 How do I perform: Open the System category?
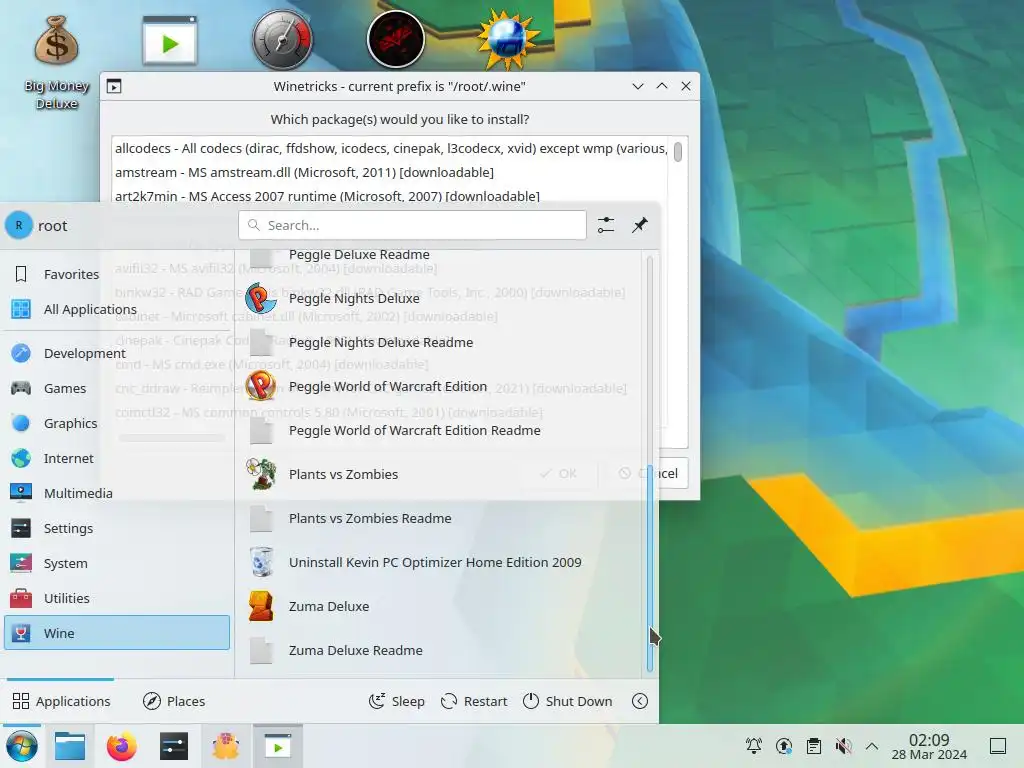point(117,563)
